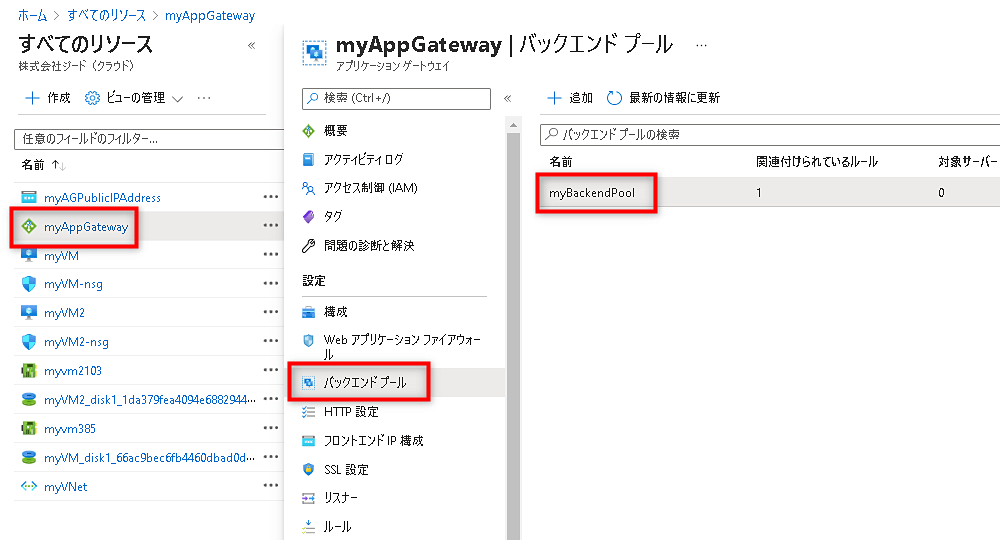1000x540 pixels.
Task: Click the ルール icon
Action: 309,527
